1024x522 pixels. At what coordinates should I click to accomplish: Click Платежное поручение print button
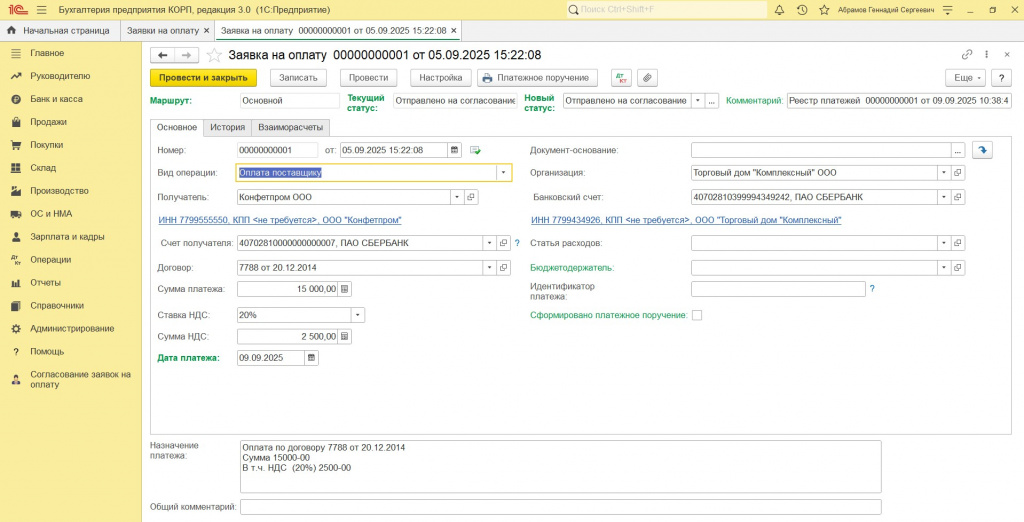point(537,78)
